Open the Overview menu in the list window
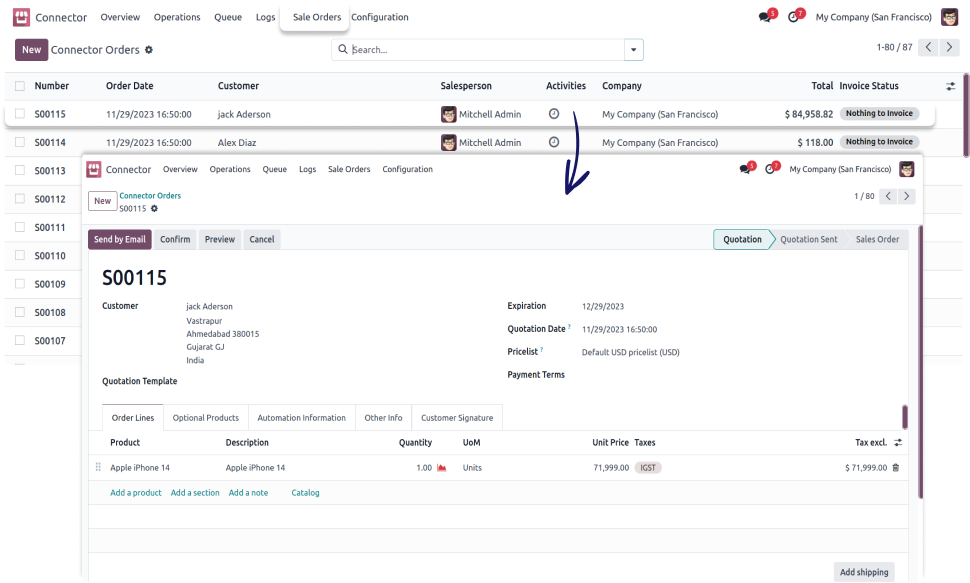Viewport: 970px width, 583px height. [x=120, y=17]
